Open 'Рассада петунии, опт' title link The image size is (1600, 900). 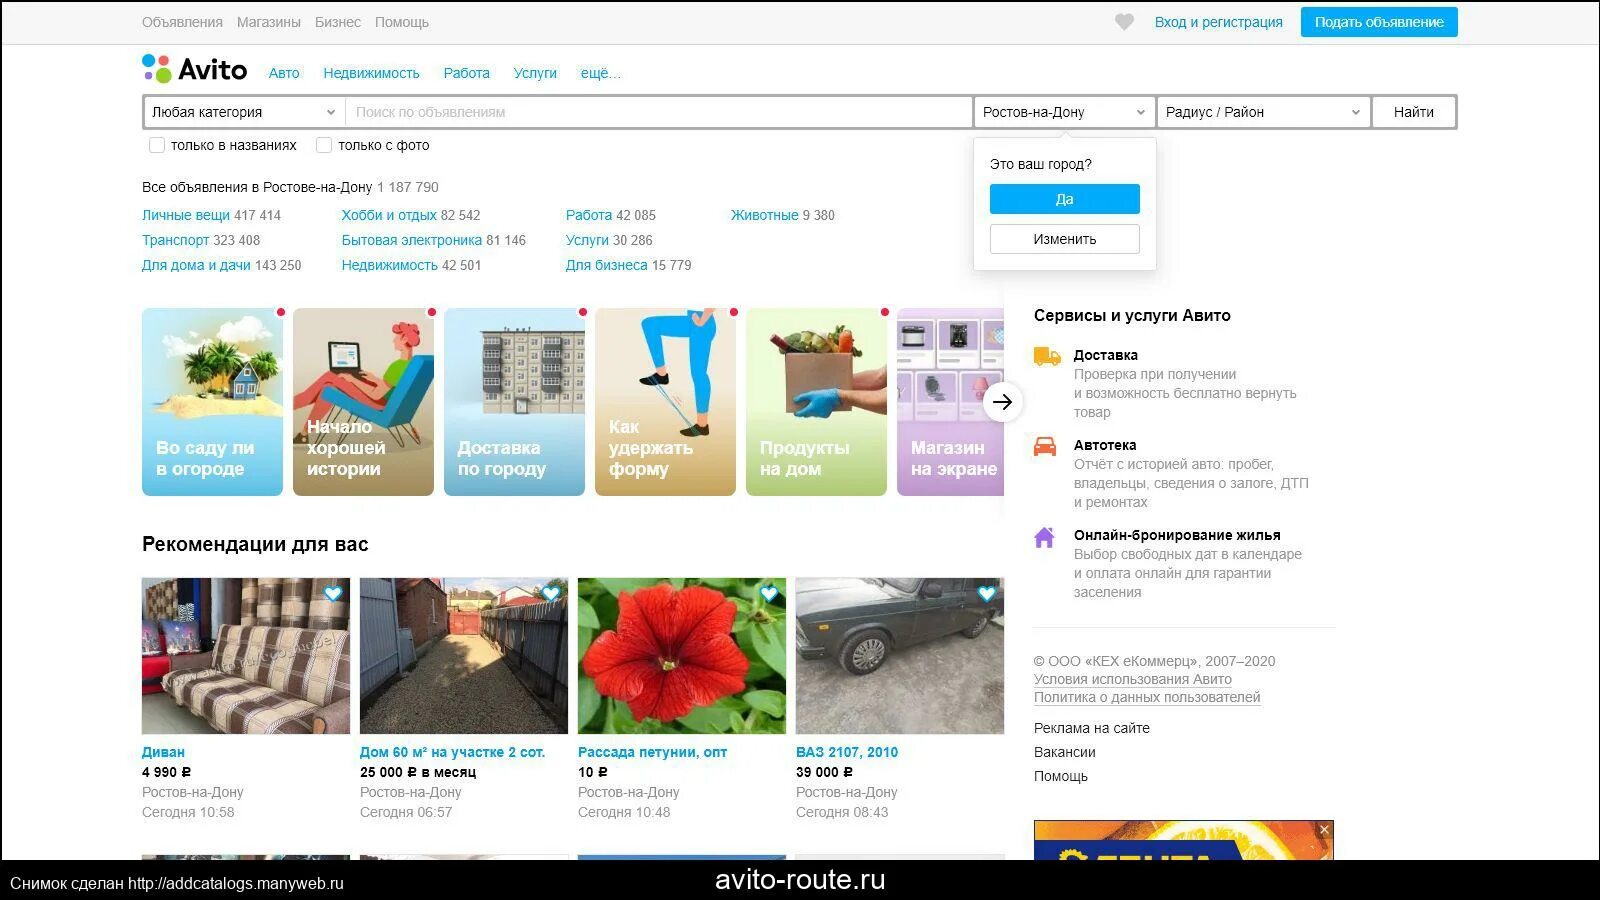point(652,752)
